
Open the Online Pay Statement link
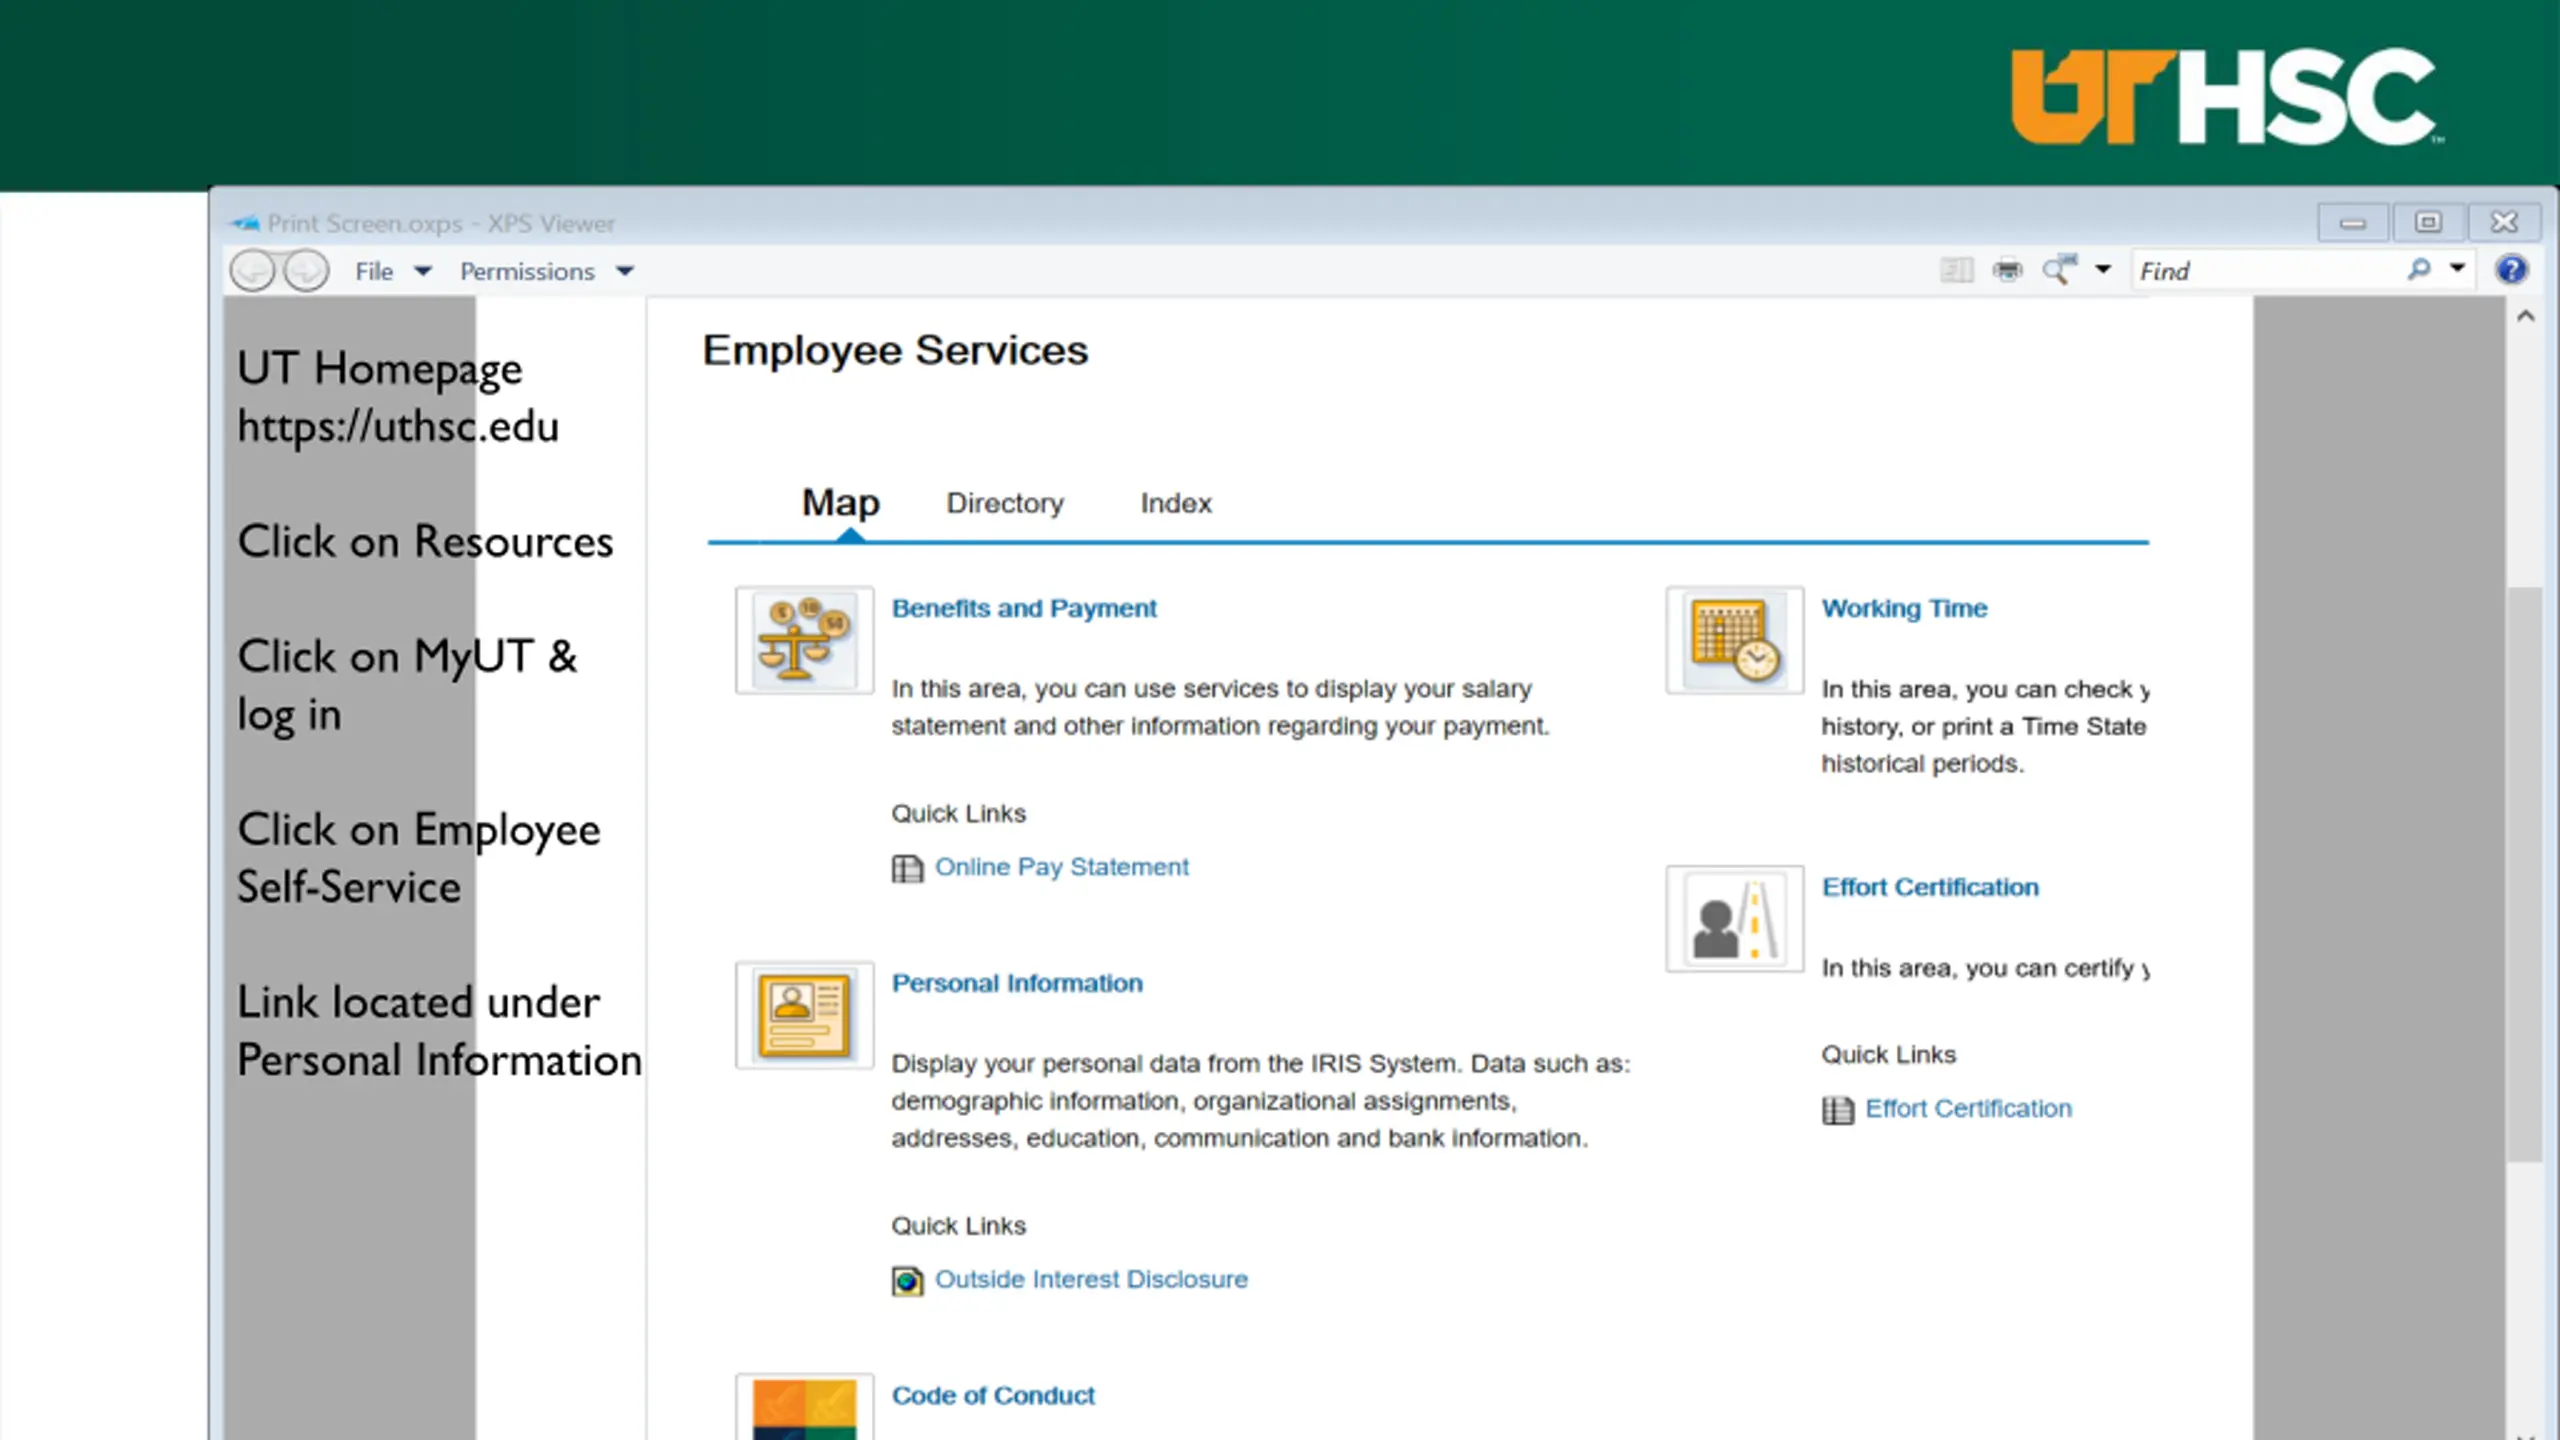point(1061,867)
